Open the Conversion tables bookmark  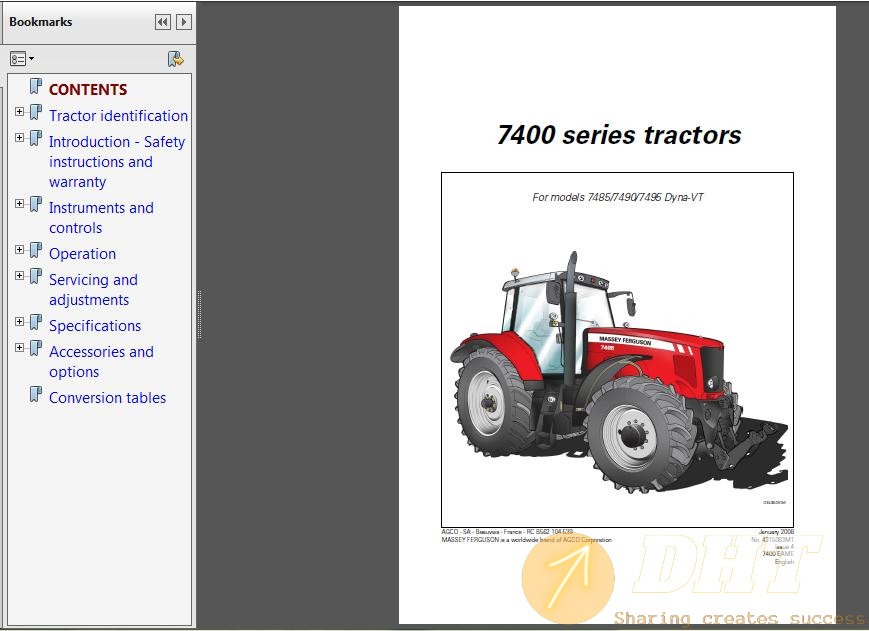click(108, 398)
